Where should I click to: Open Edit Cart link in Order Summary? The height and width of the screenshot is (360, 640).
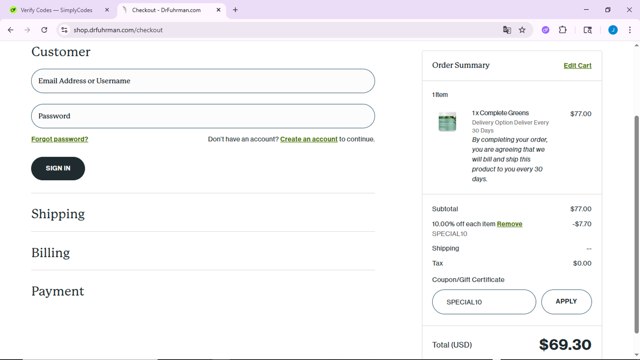(x=577, y=66)
